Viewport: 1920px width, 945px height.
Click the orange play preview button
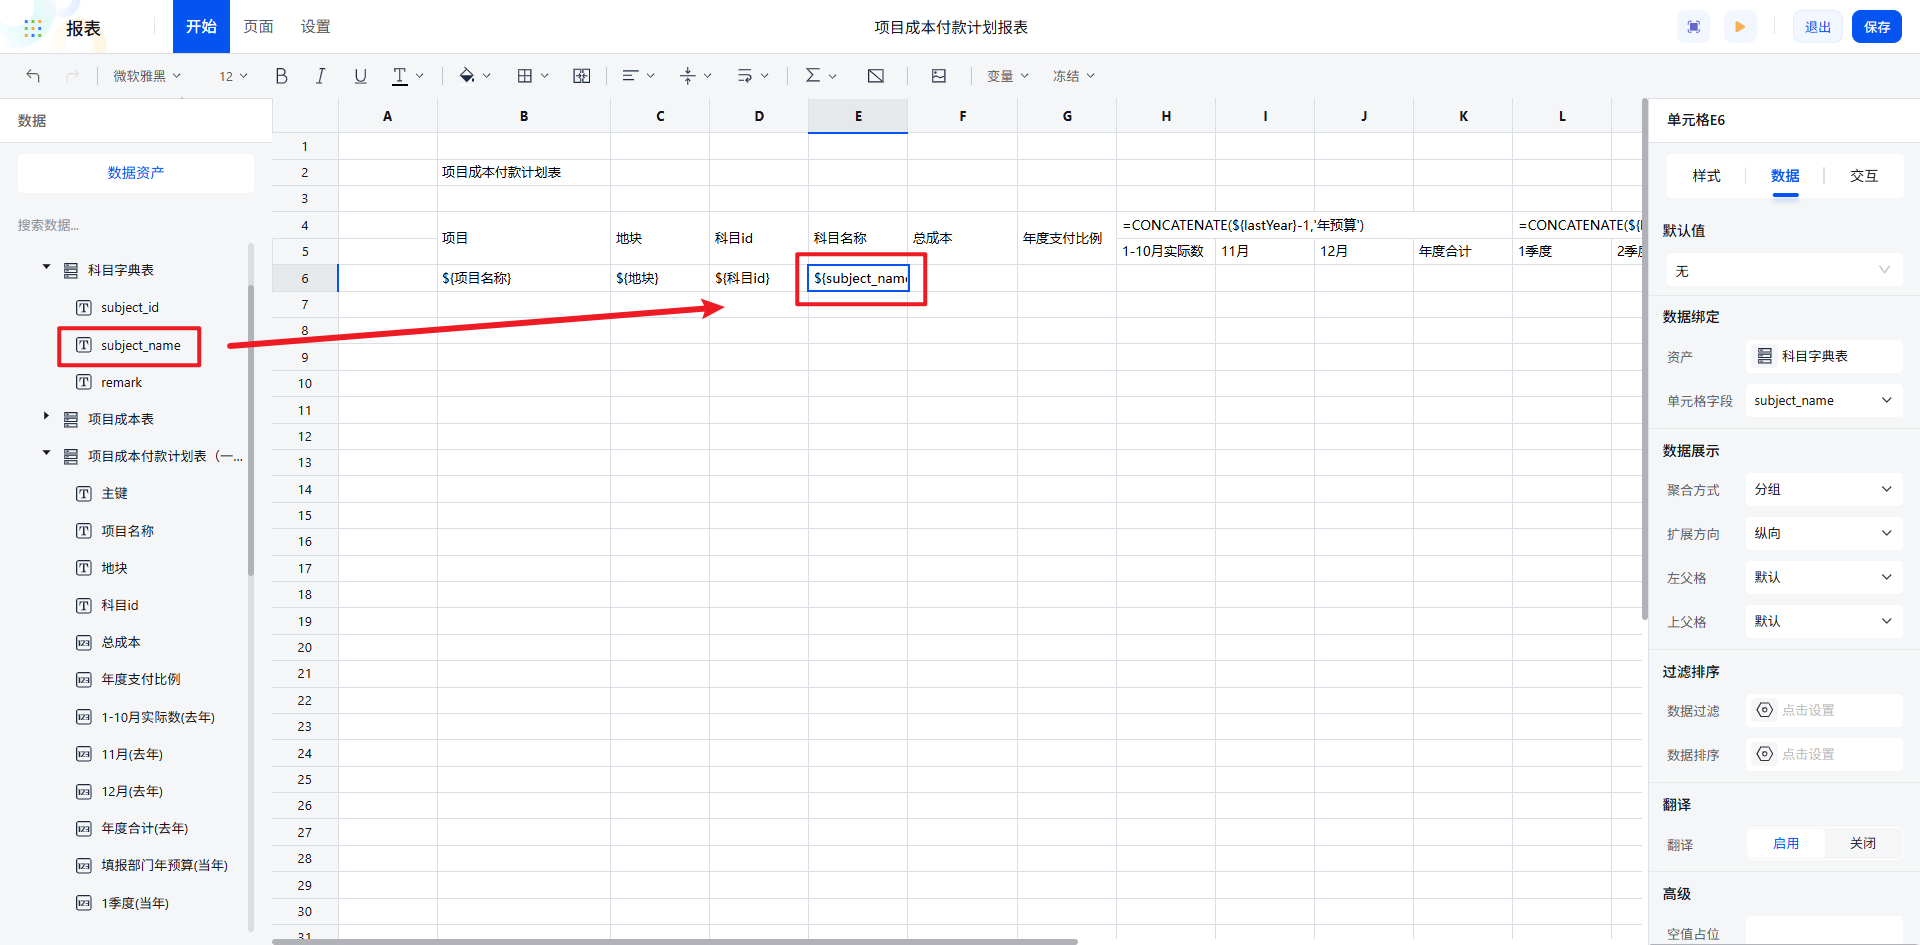[x=1740, y=27]
